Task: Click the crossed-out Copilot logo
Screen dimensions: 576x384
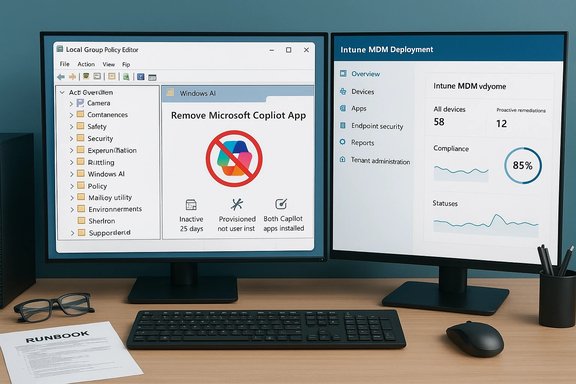Action: (234, 159)
